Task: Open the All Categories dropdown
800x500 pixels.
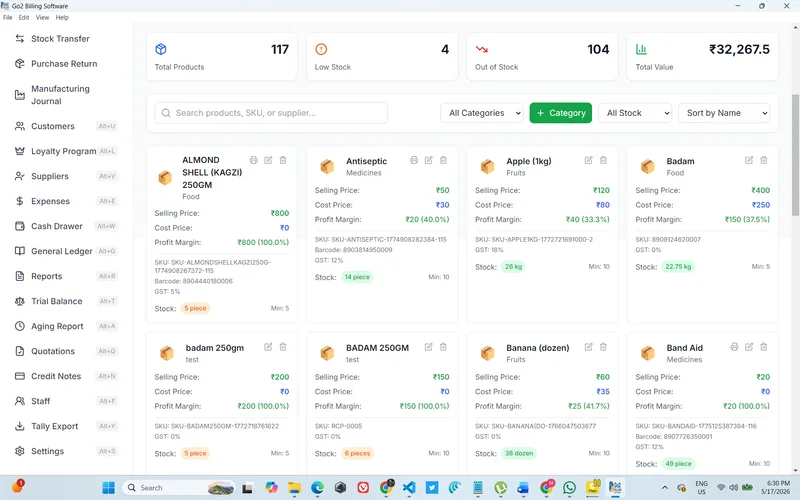Action: click(x=482, y=113)
